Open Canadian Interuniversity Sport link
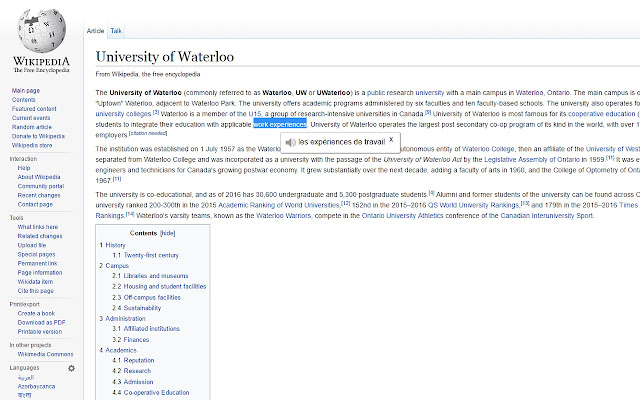The height and width of the screenshot is (400, 640). click(547, 216)
